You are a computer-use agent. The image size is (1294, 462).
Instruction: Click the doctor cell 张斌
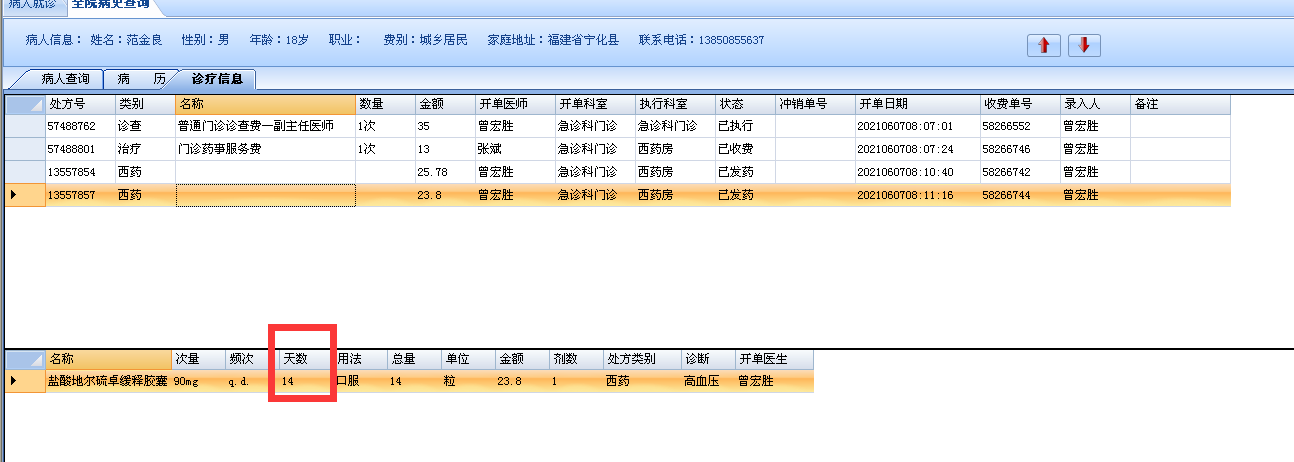click(515, 149)
